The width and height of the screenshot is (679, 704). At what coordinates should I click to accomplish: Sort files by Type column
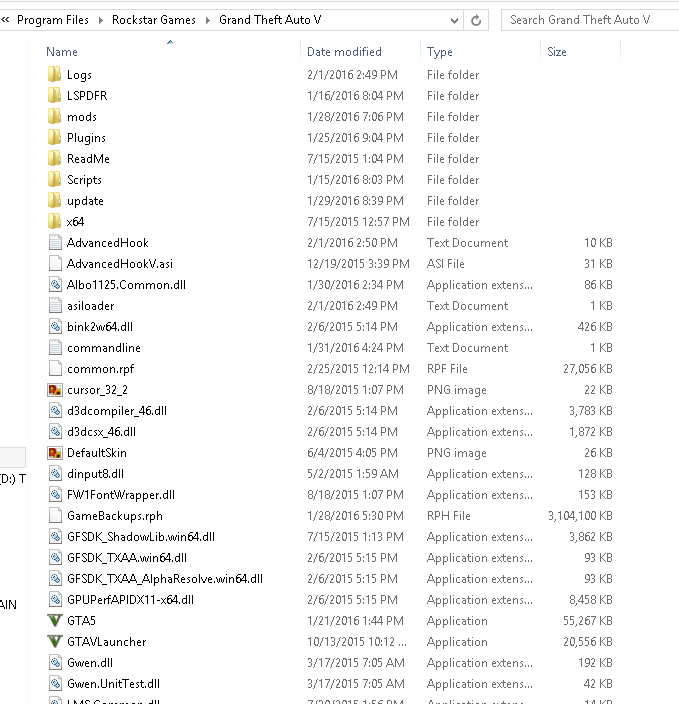[x=440, y=52]
